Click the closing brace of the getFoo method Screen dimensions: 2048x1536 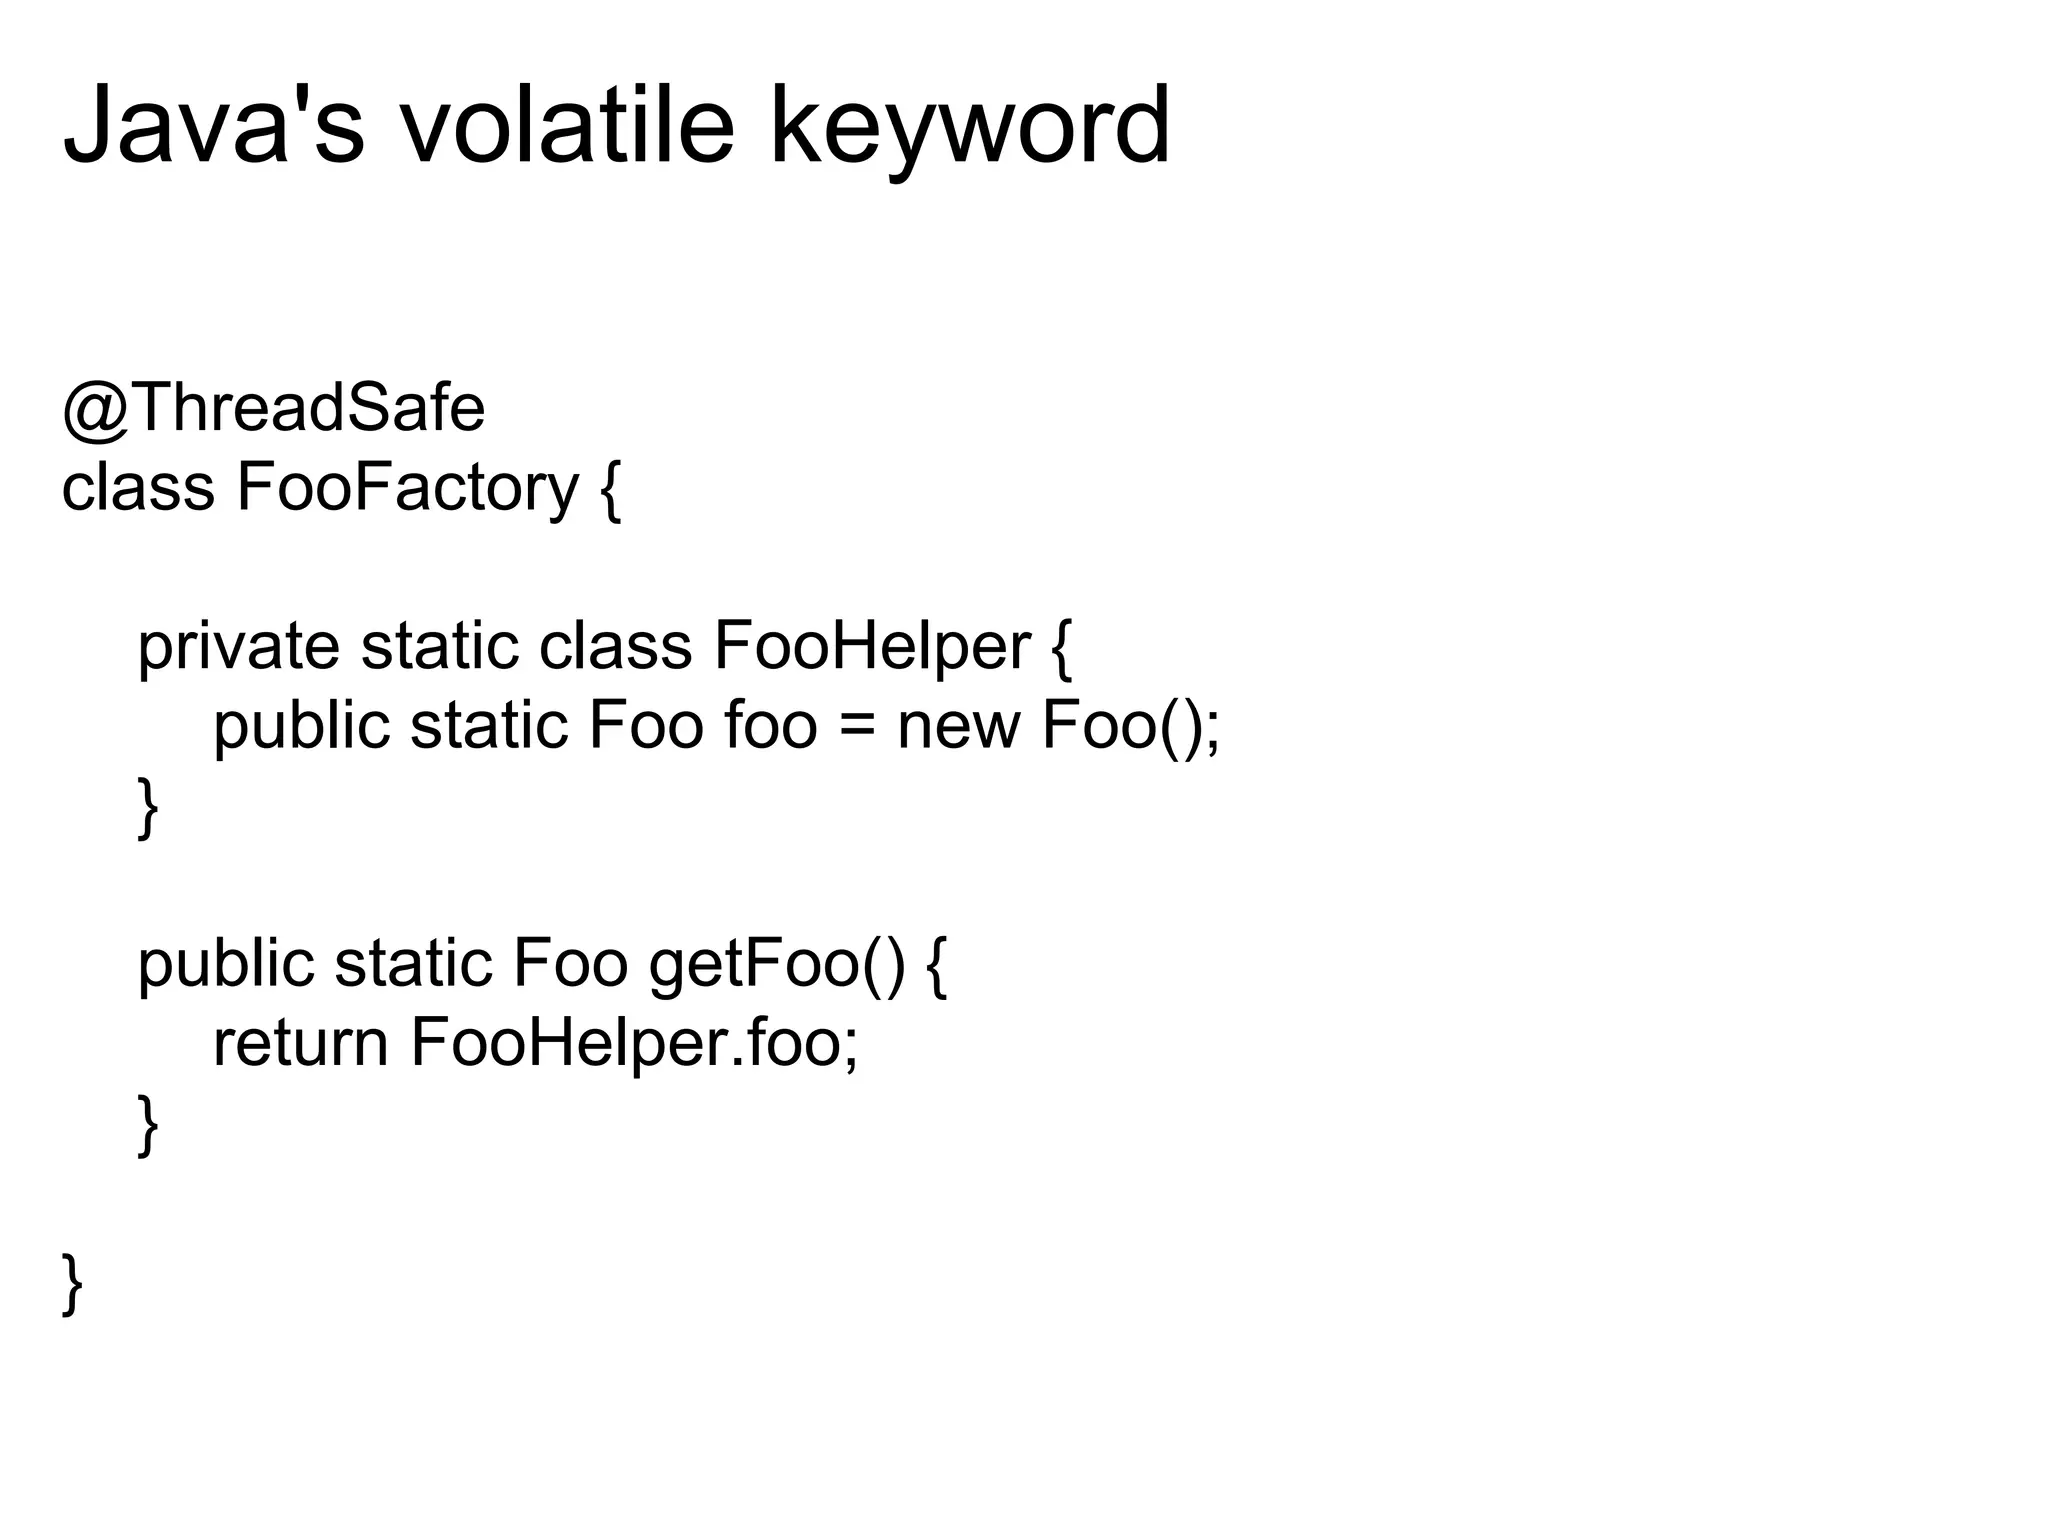(x=148, y=1125)
